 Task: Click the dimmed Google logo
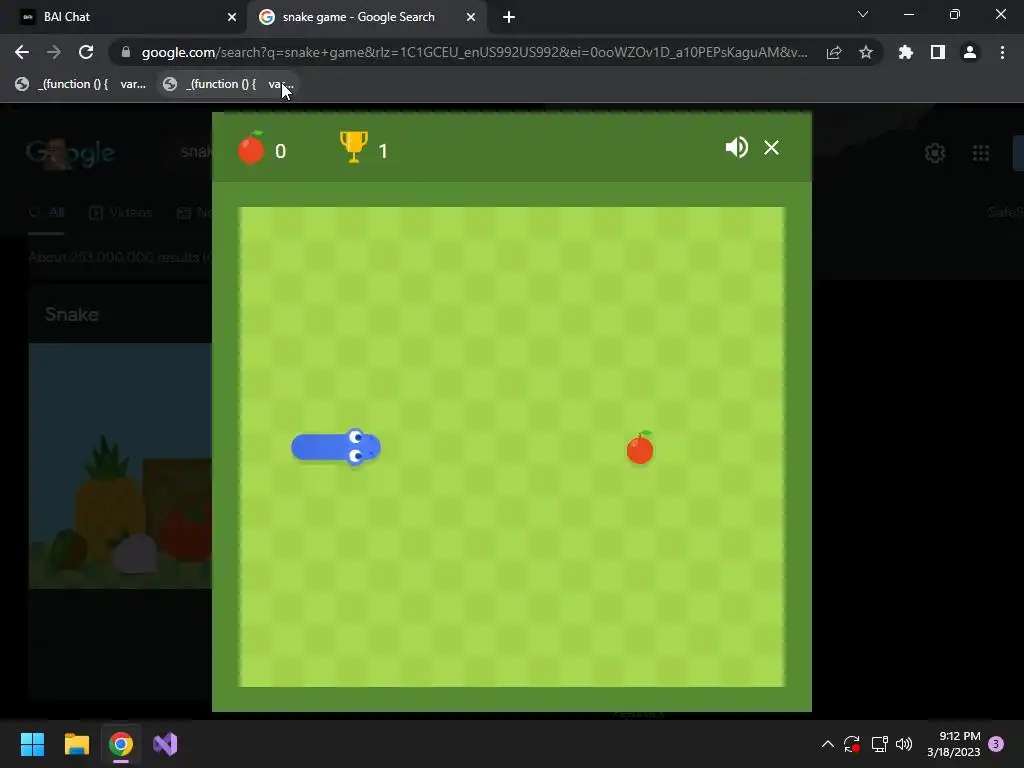click(71, 153)
